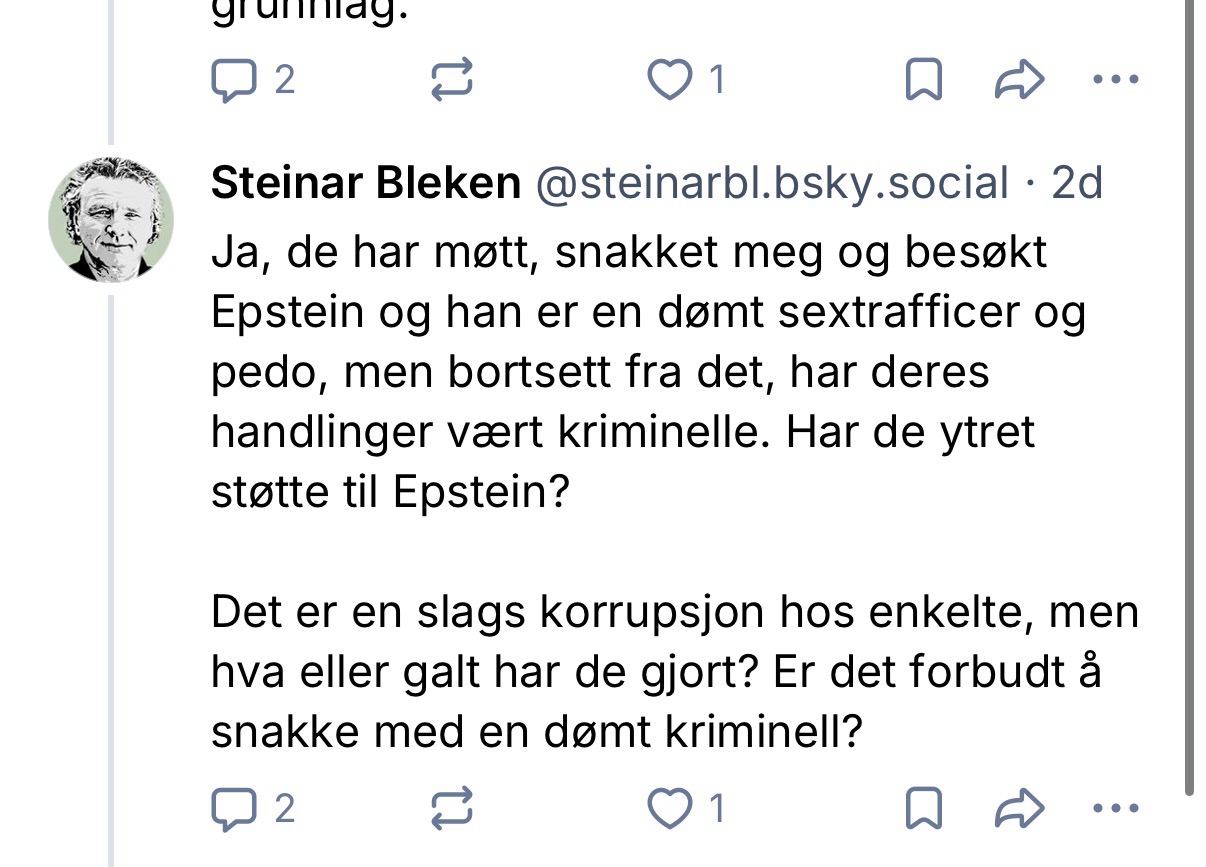Like Steinar Bleken's post about Epstein

pos(670,809)
